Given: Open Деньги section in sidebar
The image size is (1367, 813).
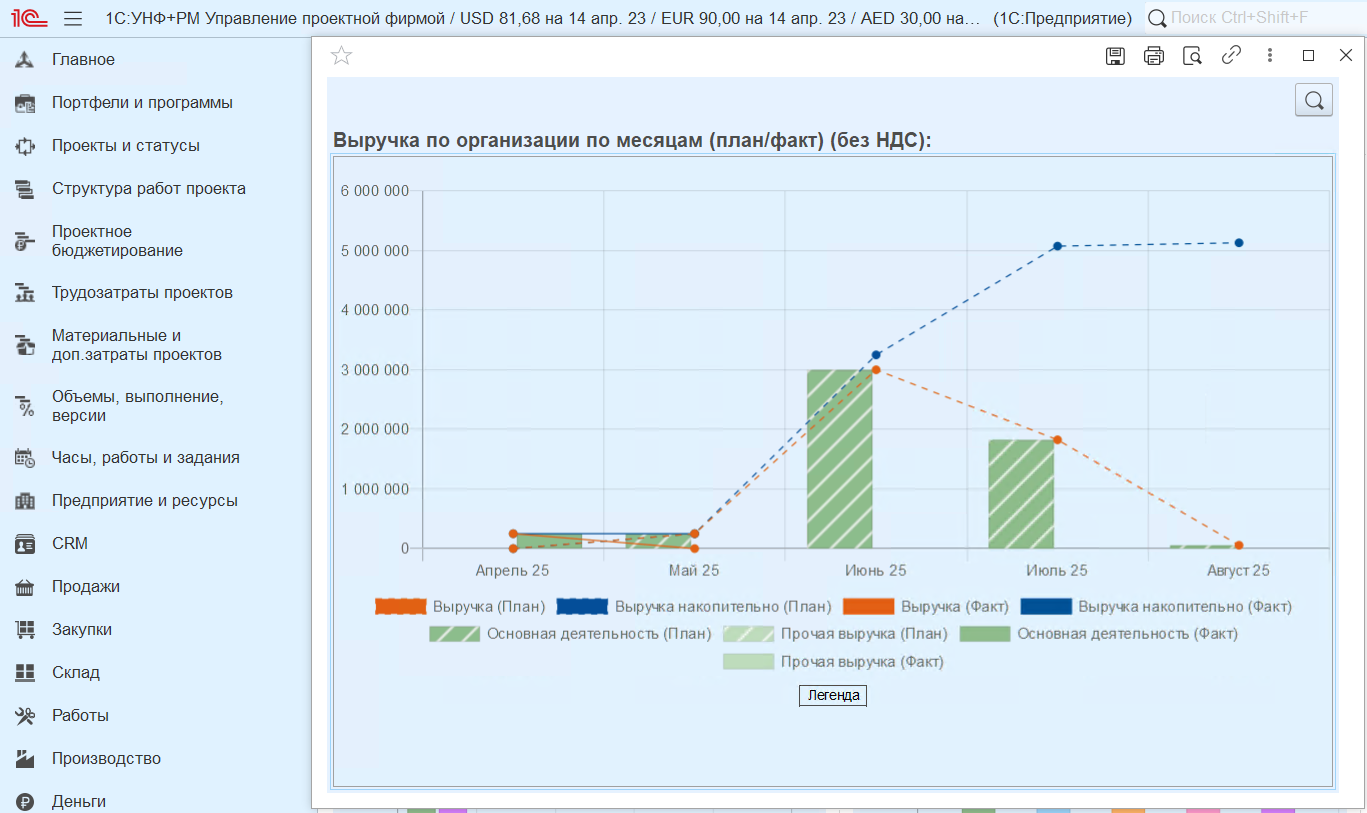Looking at the screenshot, I should pos(79,801).
